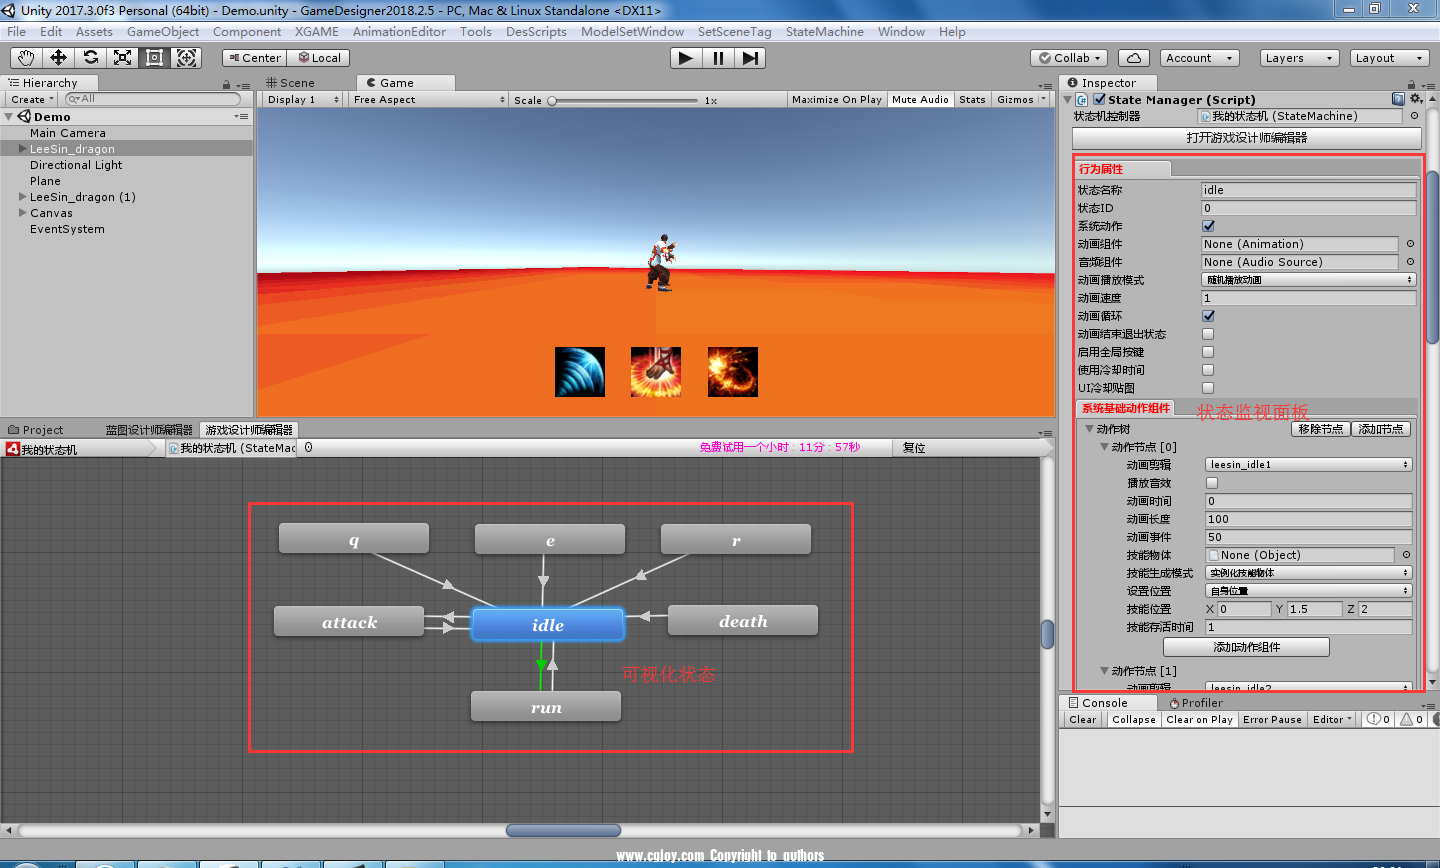Toggle the 动画循环 checkbox
Screen dimensions: 1440x868
point(1208,316)
